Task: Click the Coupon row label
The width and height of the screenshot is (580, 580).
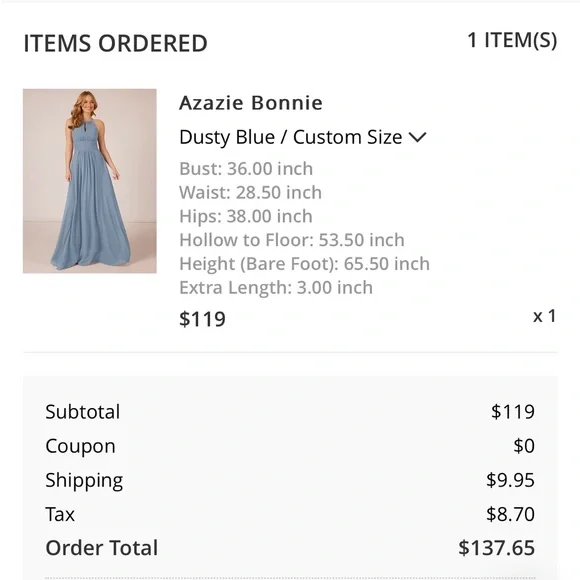Action: coord(80,446)
